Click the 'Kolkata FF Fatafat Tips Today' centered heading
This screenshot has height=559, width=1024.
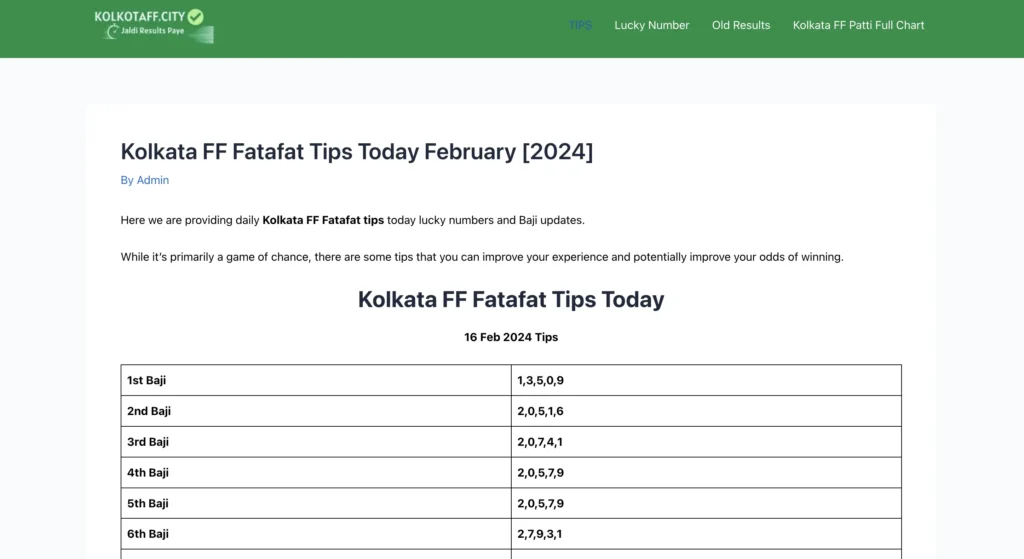tap(511, 299)
